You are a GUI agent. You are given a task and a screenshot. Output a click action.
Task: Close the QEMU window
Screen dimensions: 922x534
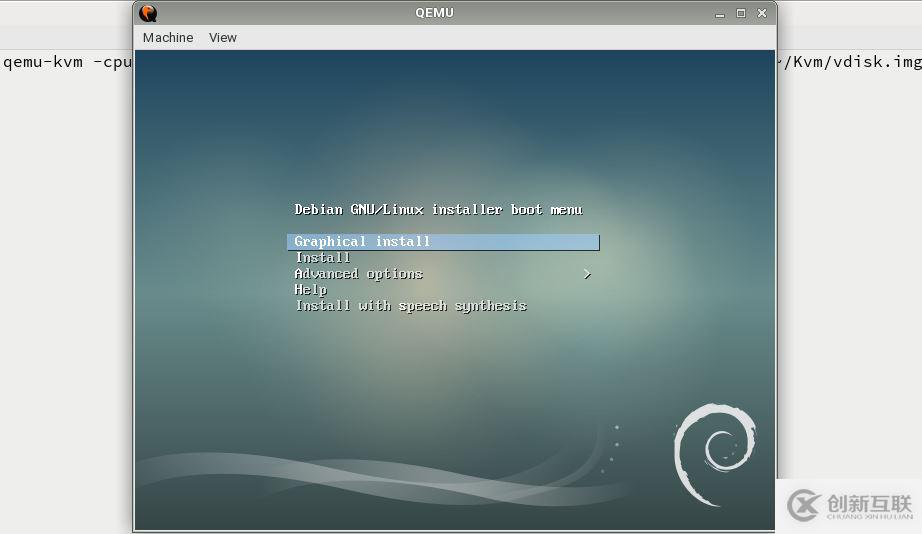762,13
